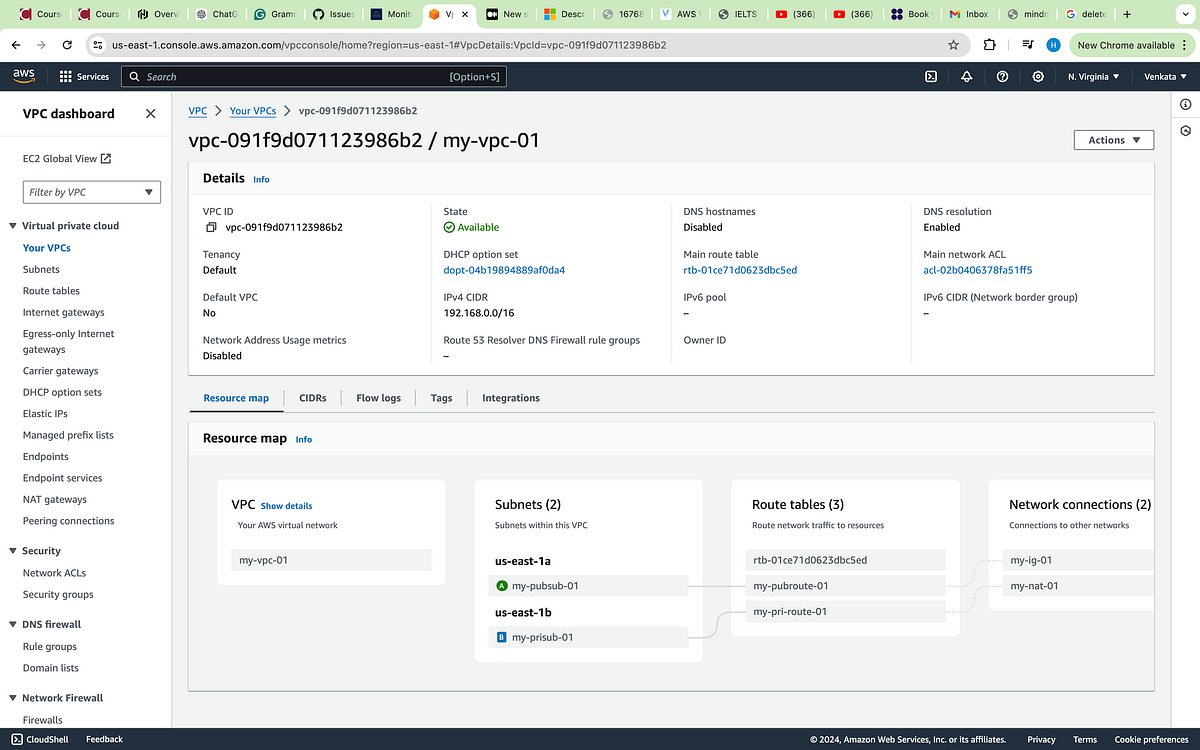This screenshot has width=1200, height=750.
Task: Copy the VPC ID using the copy icon
Action: pos(210,227)
